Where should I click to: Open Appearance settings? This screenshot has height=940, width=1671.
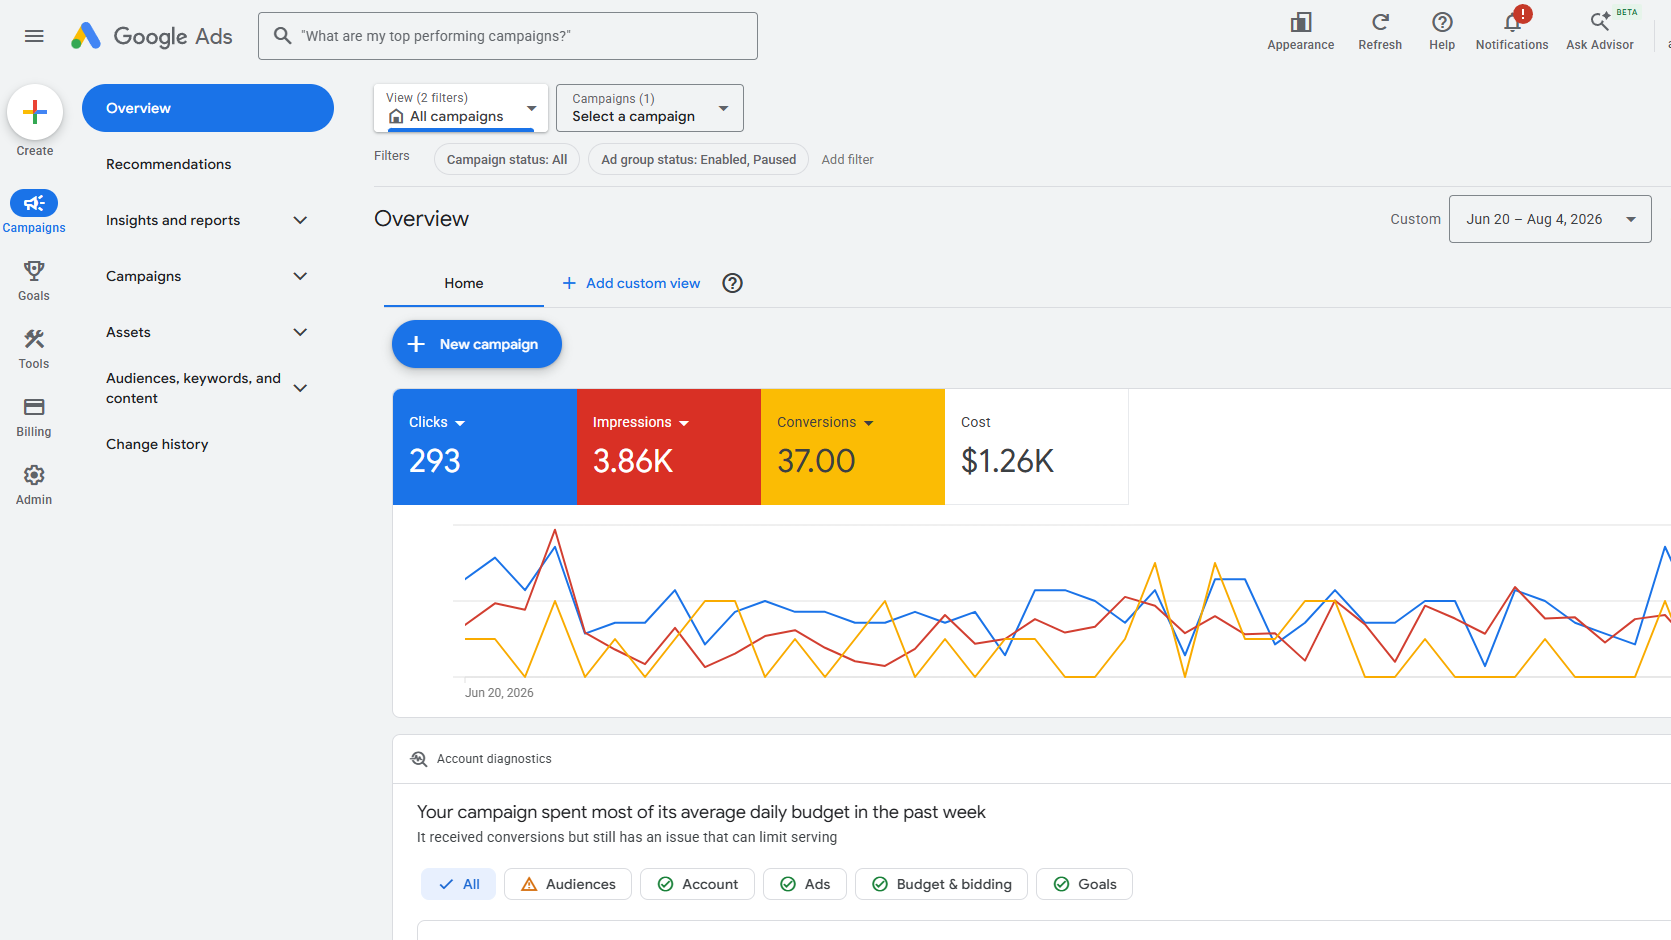1300,31
